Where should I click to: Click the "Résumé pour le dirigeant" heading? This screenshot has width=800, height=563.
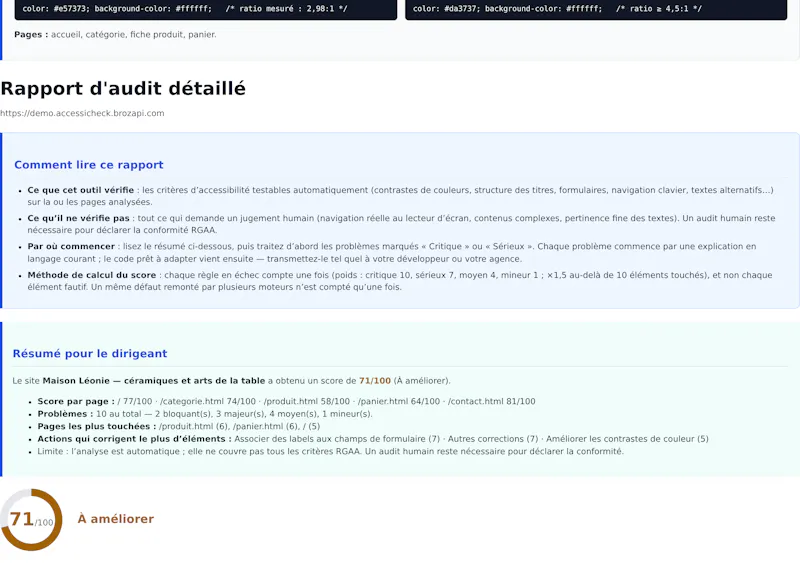[90, 354]
